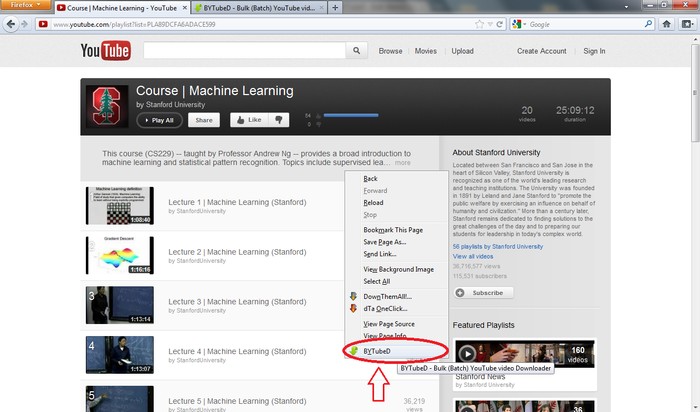Choose View Background Image menu entry

pos(398,269)
